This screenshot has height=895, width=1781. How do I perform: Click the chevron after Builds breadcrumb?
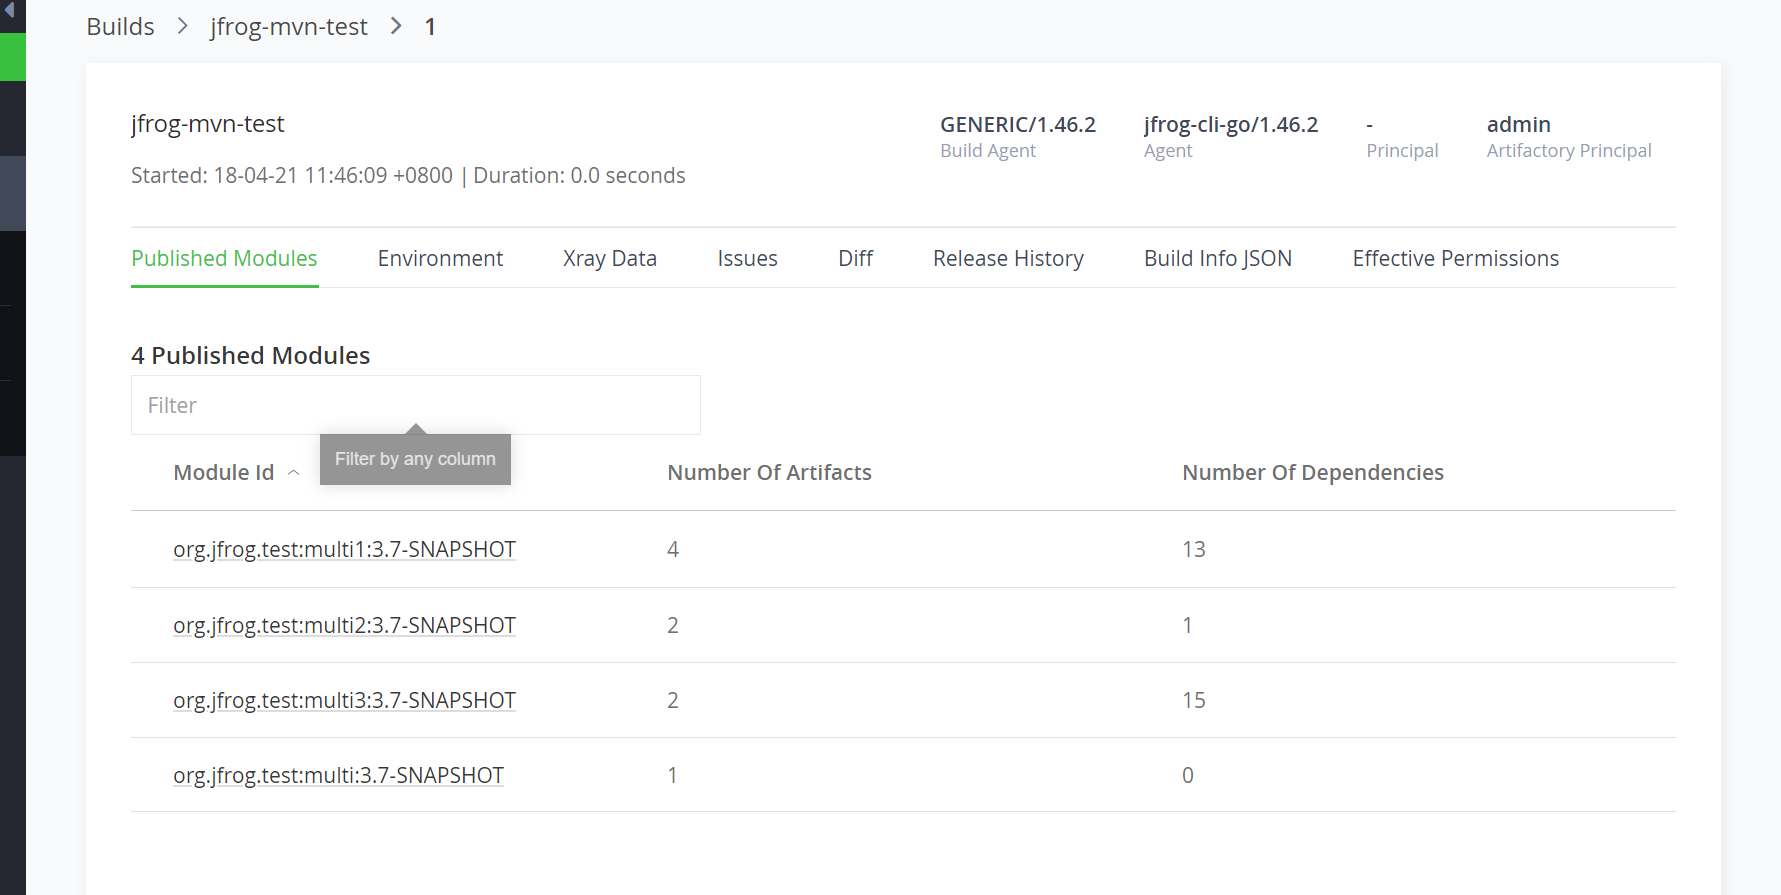coord(182,26)
